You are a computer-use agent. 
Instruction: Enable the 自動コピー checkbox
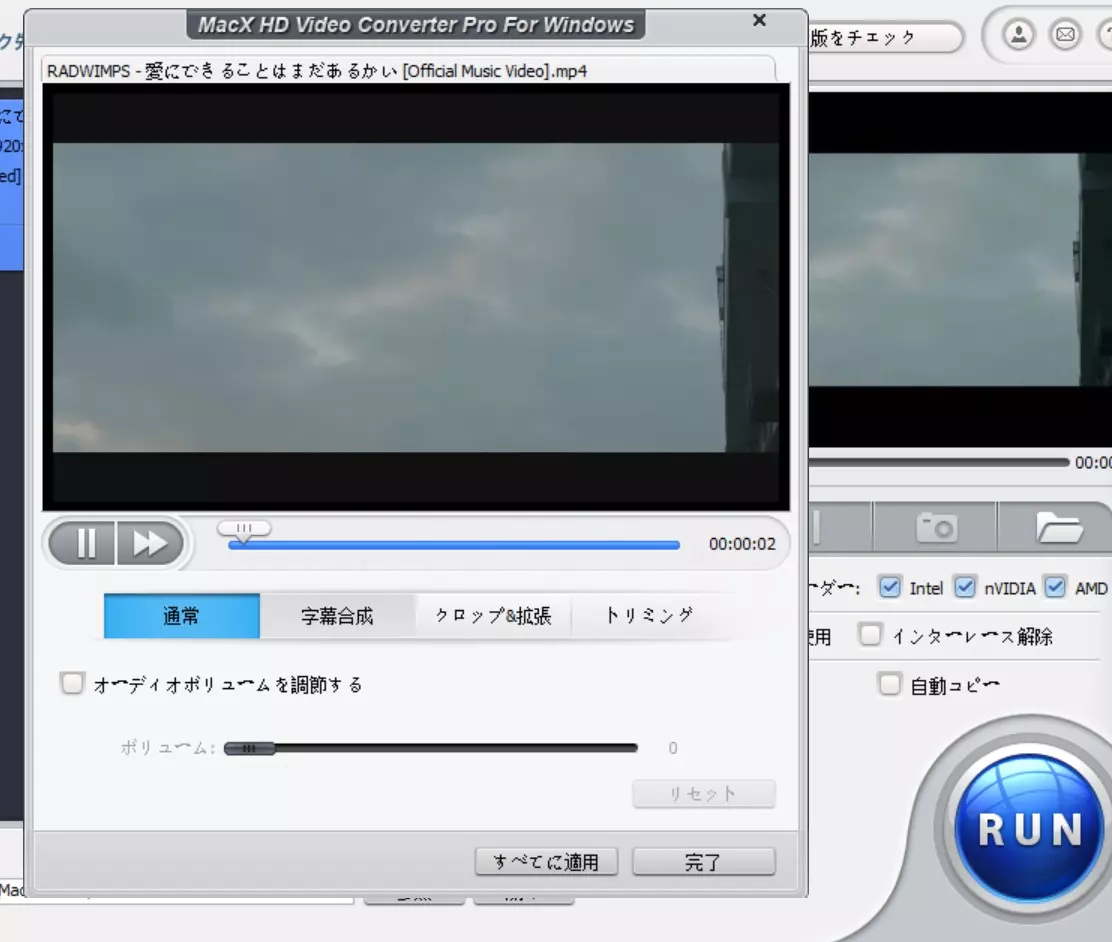pos(889,685)
